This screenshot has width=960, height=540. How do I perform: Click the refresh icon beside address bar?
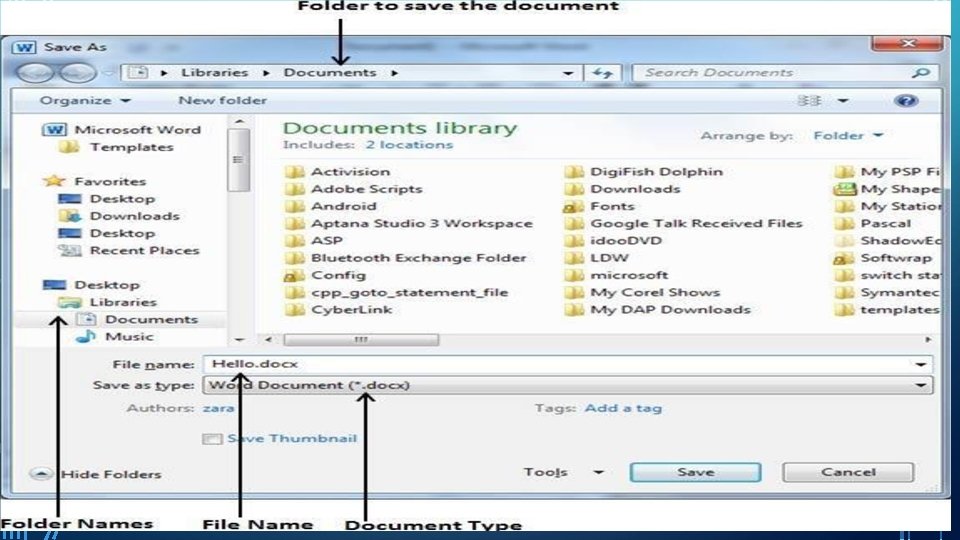602,73
